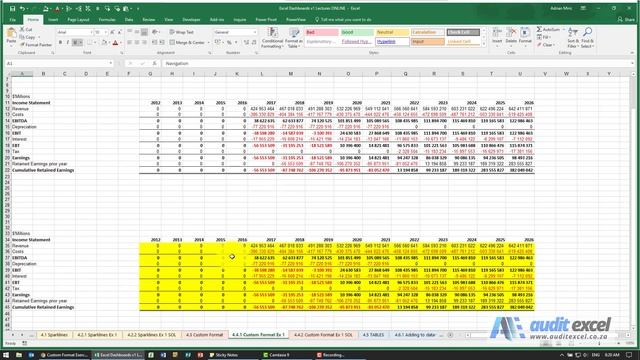640x360 pixels.
Task: Click AutoSum
Action: 548,30
